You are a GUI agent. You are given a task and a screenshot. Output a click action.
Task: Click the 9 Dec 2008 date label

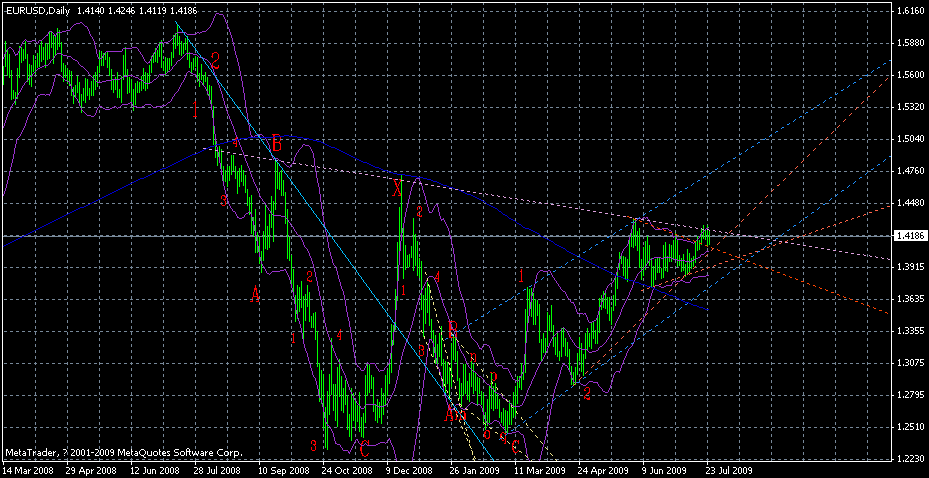411,470
